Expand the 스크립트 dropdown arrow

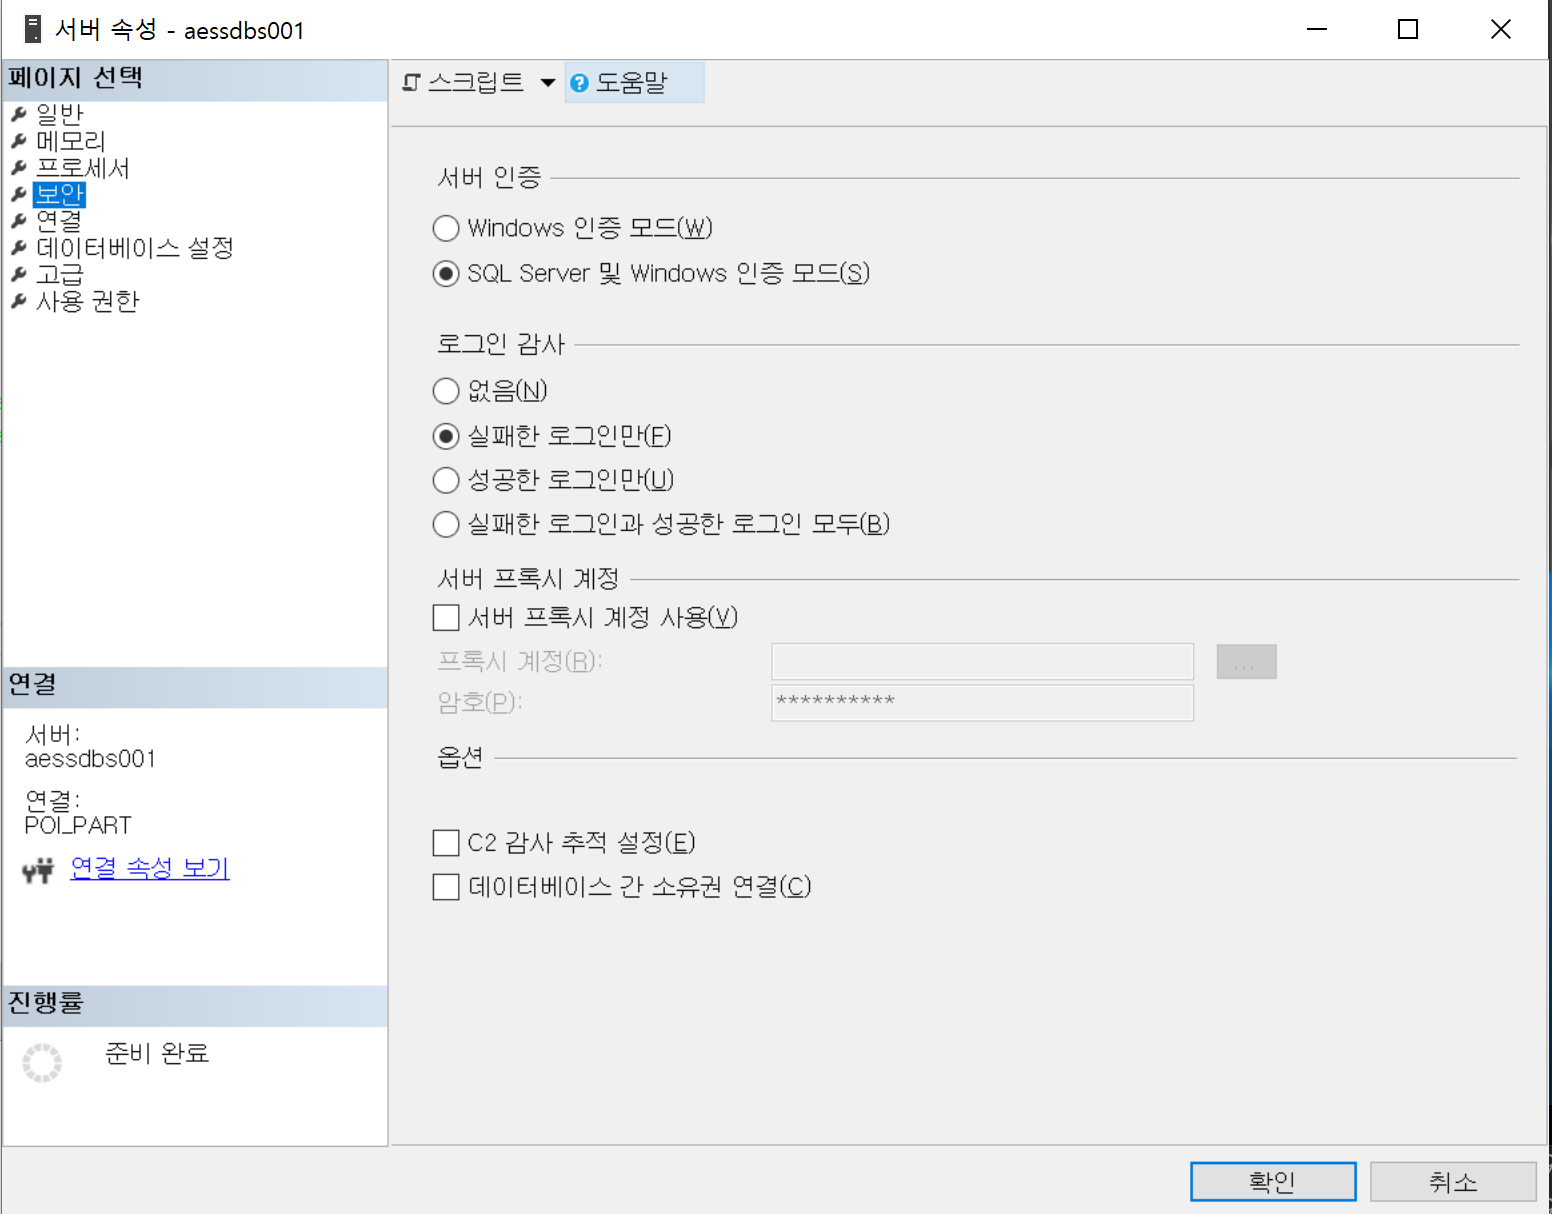tap(547, 83)
